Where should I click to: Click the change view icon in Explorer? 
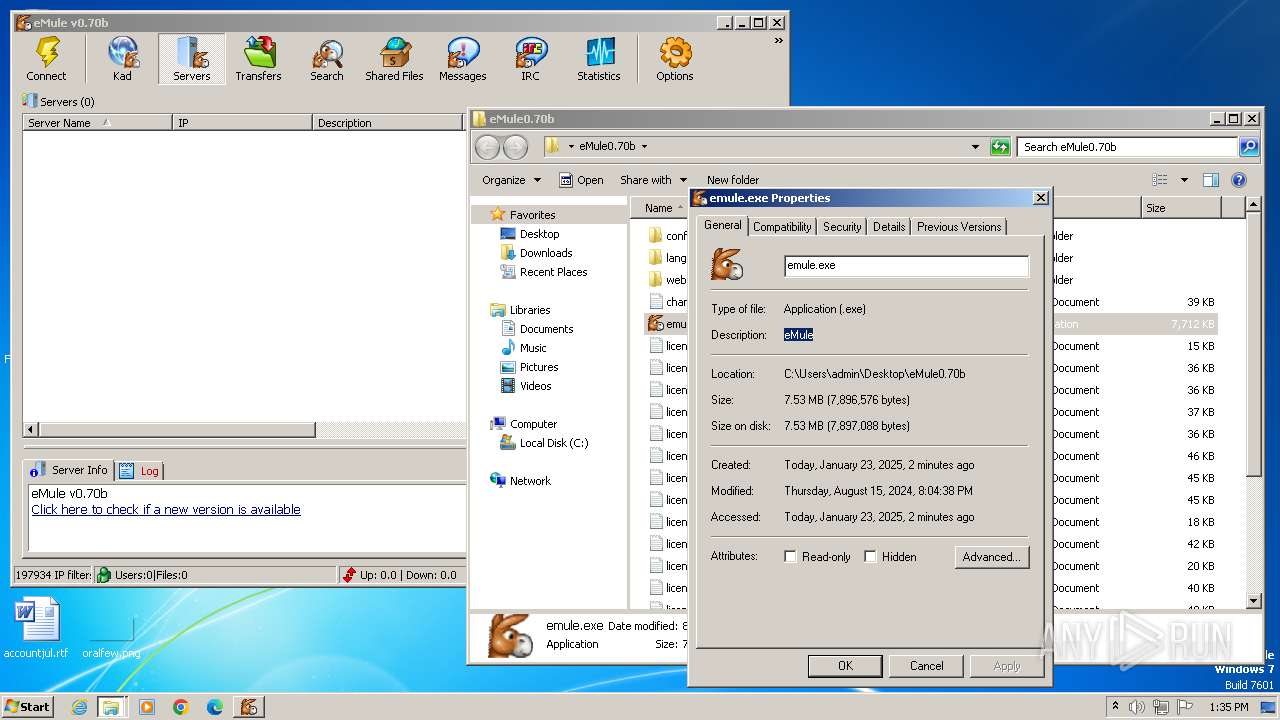tap(1160, 180)
